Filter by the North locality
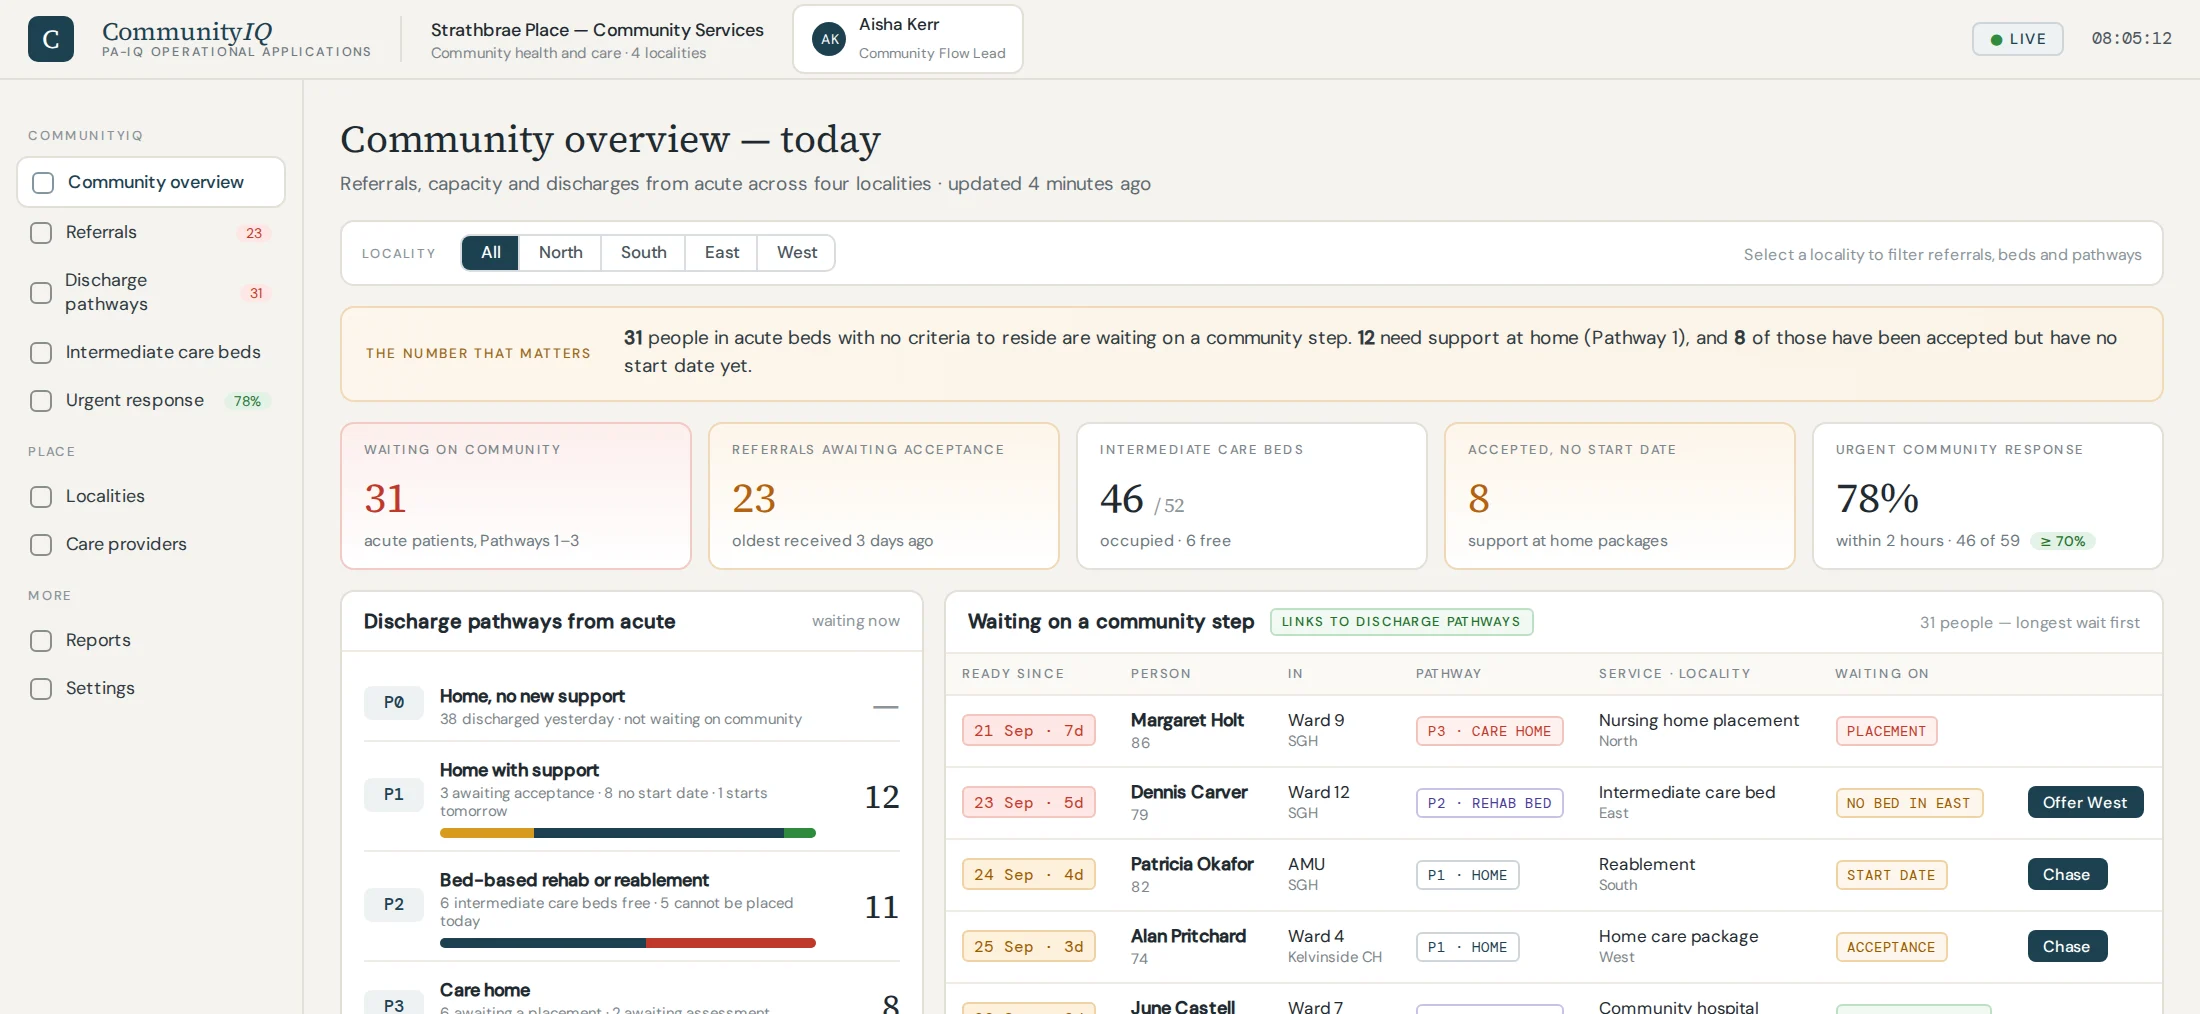2200x1014 pixels. [560, 253]
